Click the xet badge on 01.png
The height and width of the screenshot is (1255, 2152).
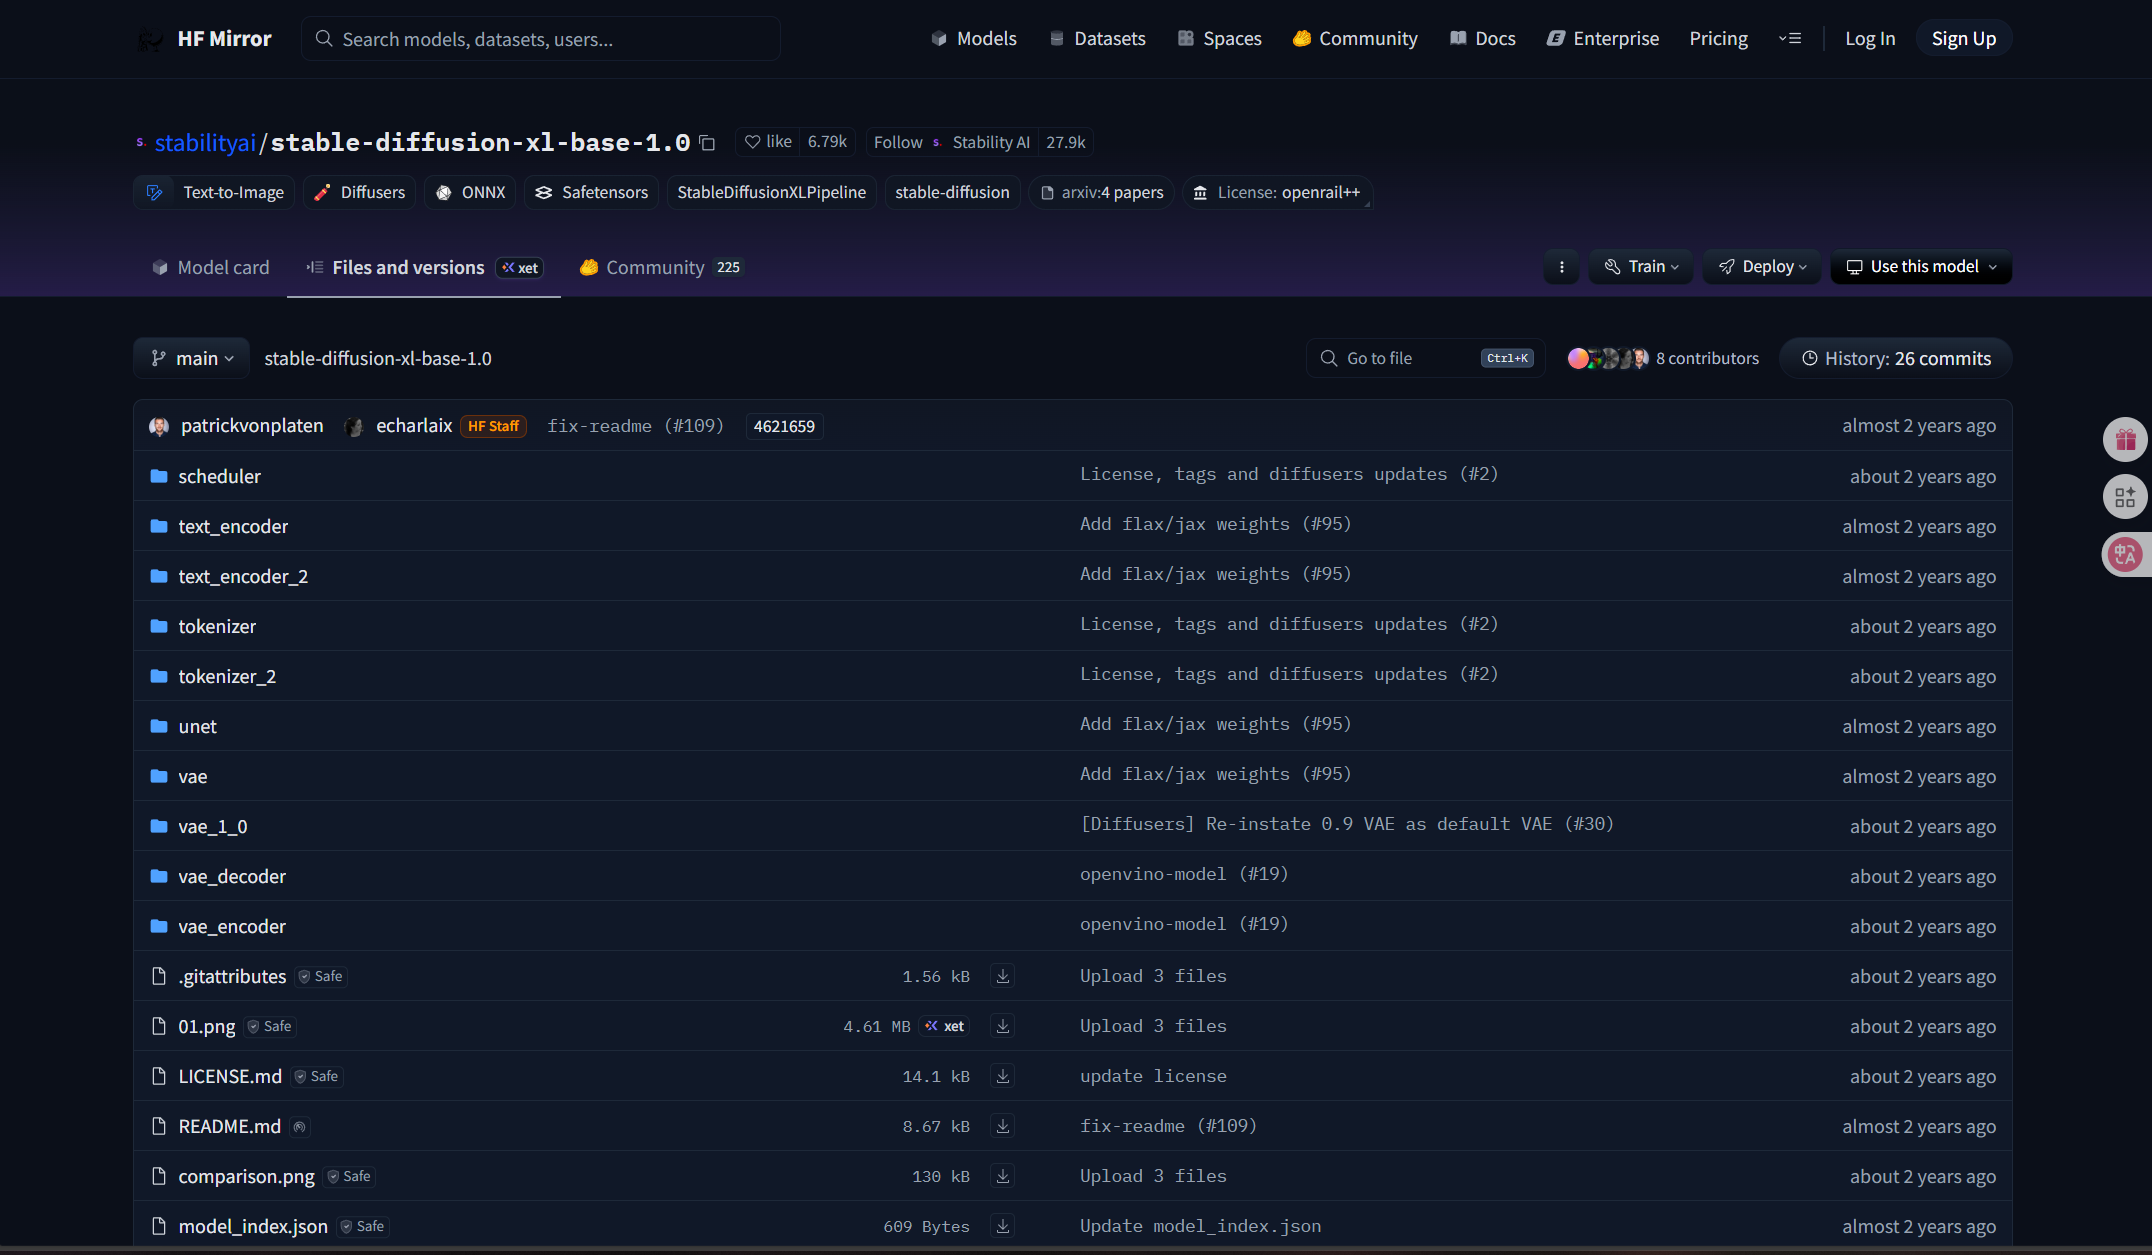point(945,1026)
